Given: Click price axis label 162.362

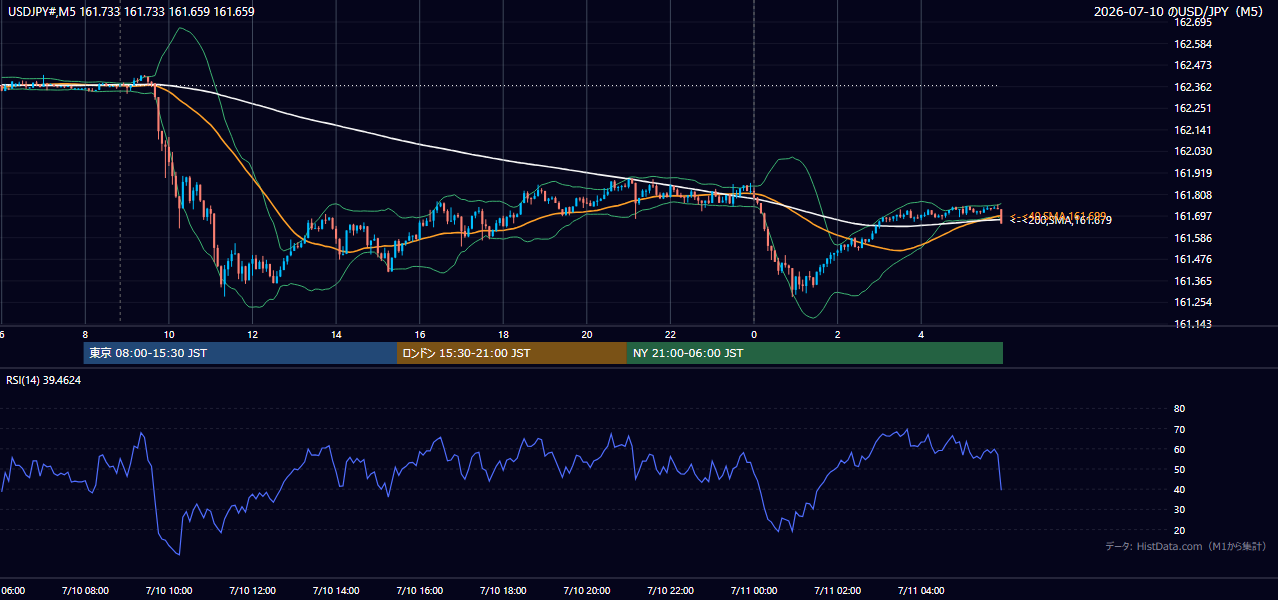Looking at the screenshot, I should [x=1193, y=87].
